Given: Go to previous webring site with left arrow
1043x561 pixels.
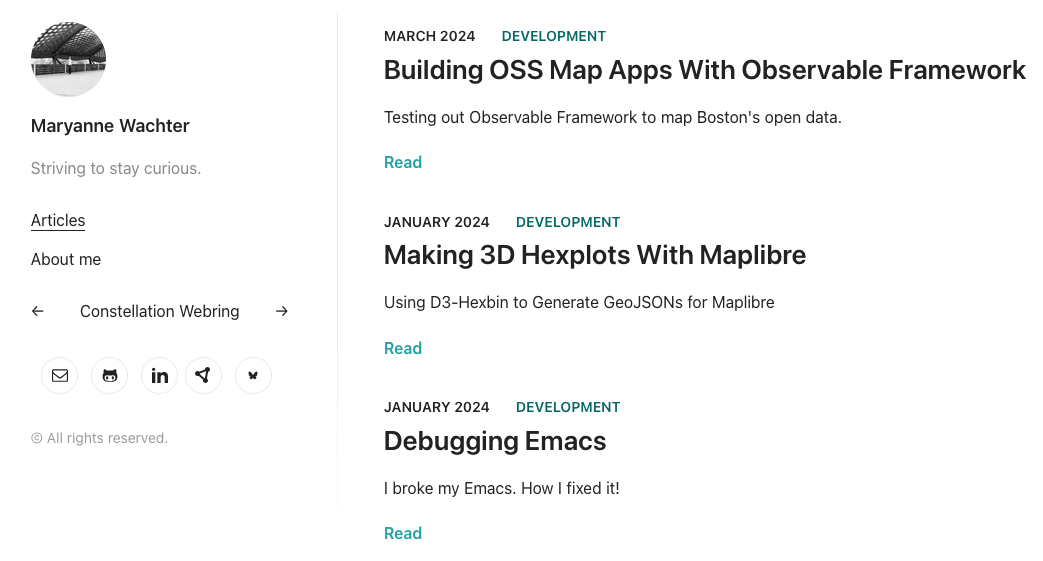Looking at the screenshot, I should 38,312.
